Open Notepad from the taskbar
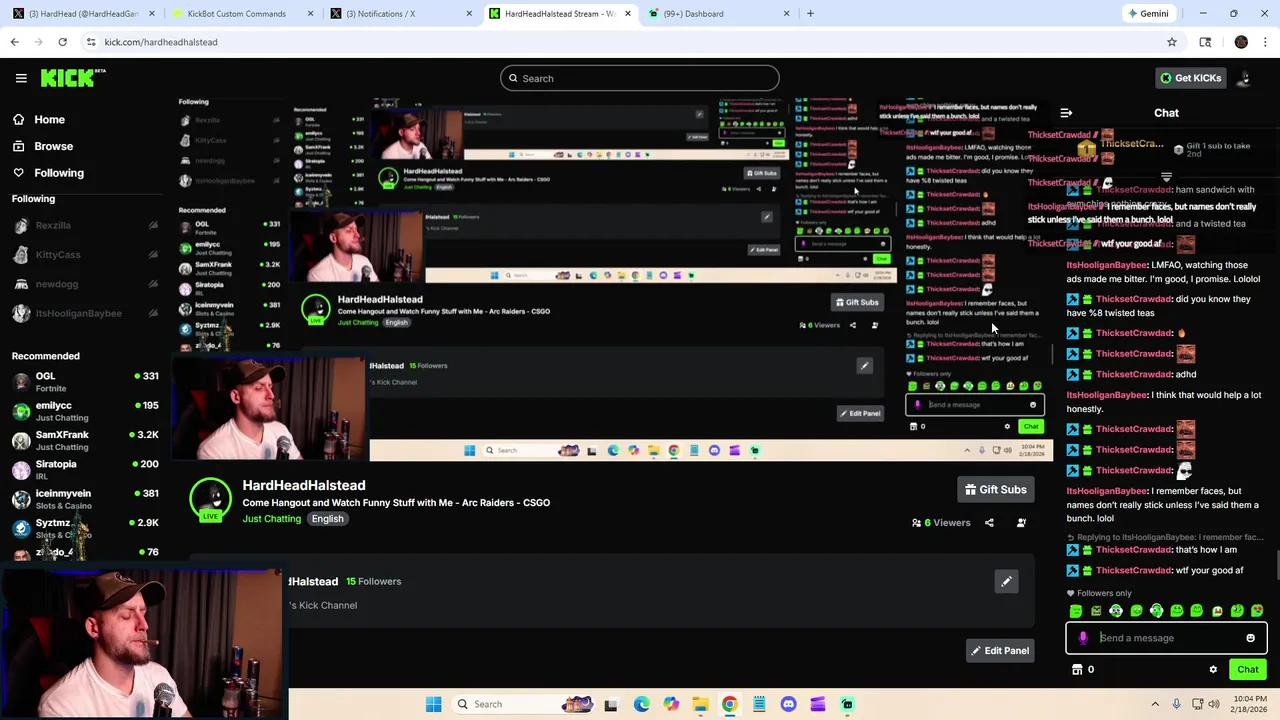The height and width of the screenshot is (720, 1280). point(759,704)
